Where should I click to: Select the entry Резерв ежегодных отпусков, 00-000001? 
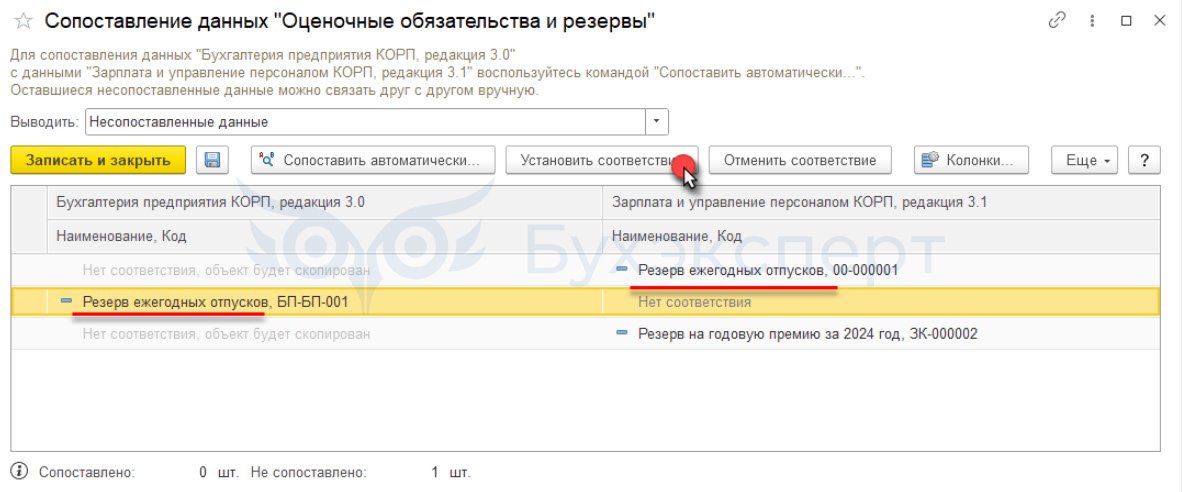pos(768,270)
